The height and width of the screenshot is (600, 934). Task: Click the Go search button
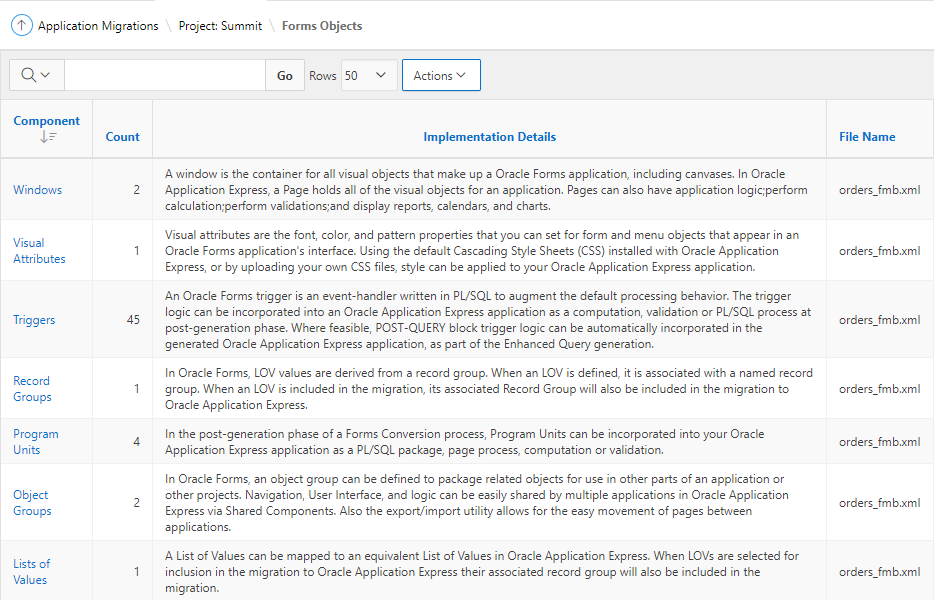285,75
